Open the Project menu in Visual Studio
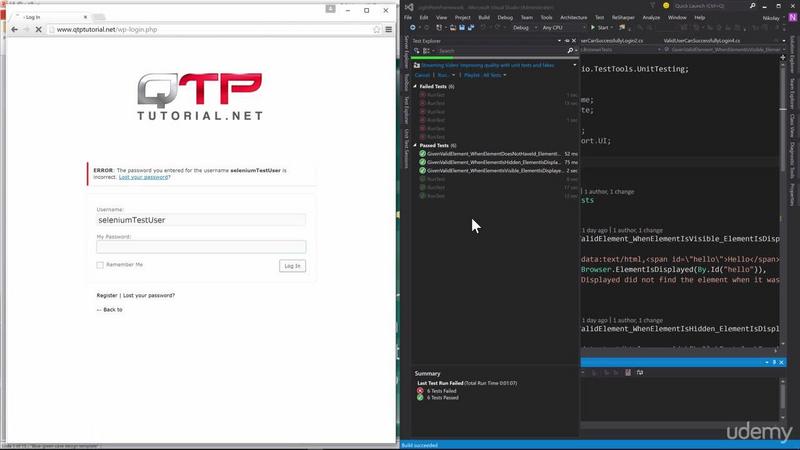The image size is (800, 450). pos(462,17)
